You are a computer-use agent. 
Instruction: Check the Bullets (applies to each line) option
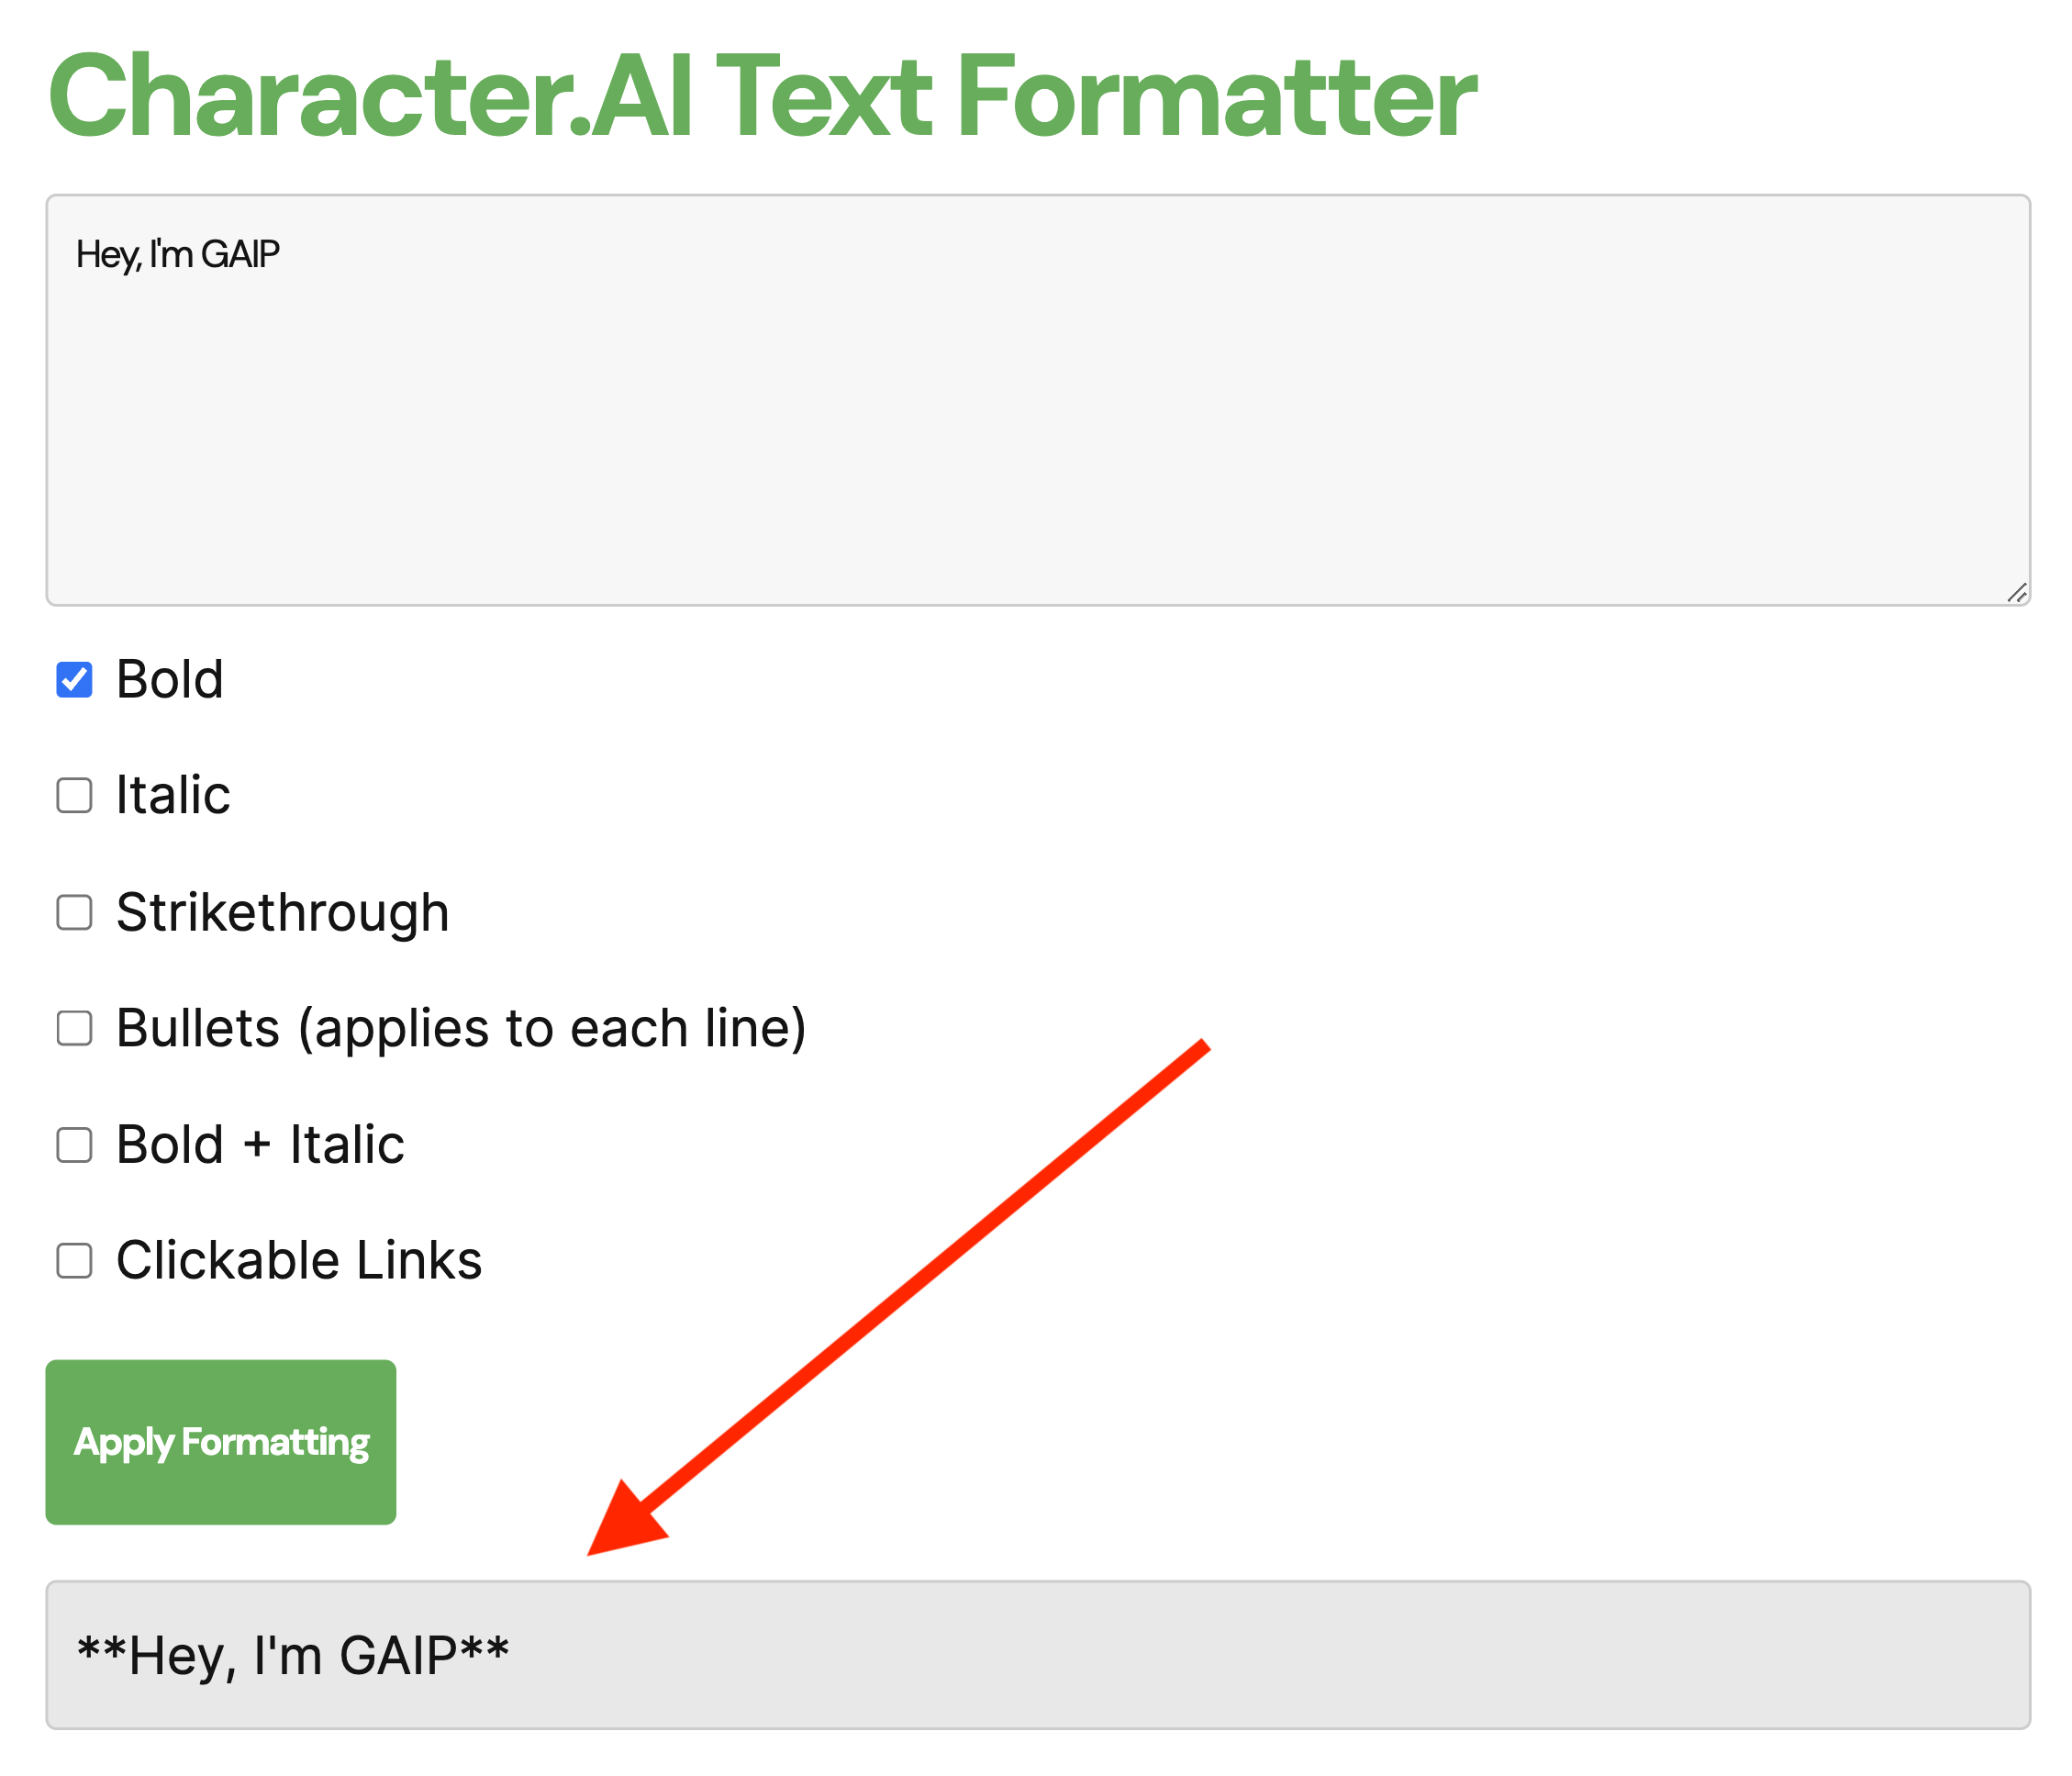pos(74,1027)
